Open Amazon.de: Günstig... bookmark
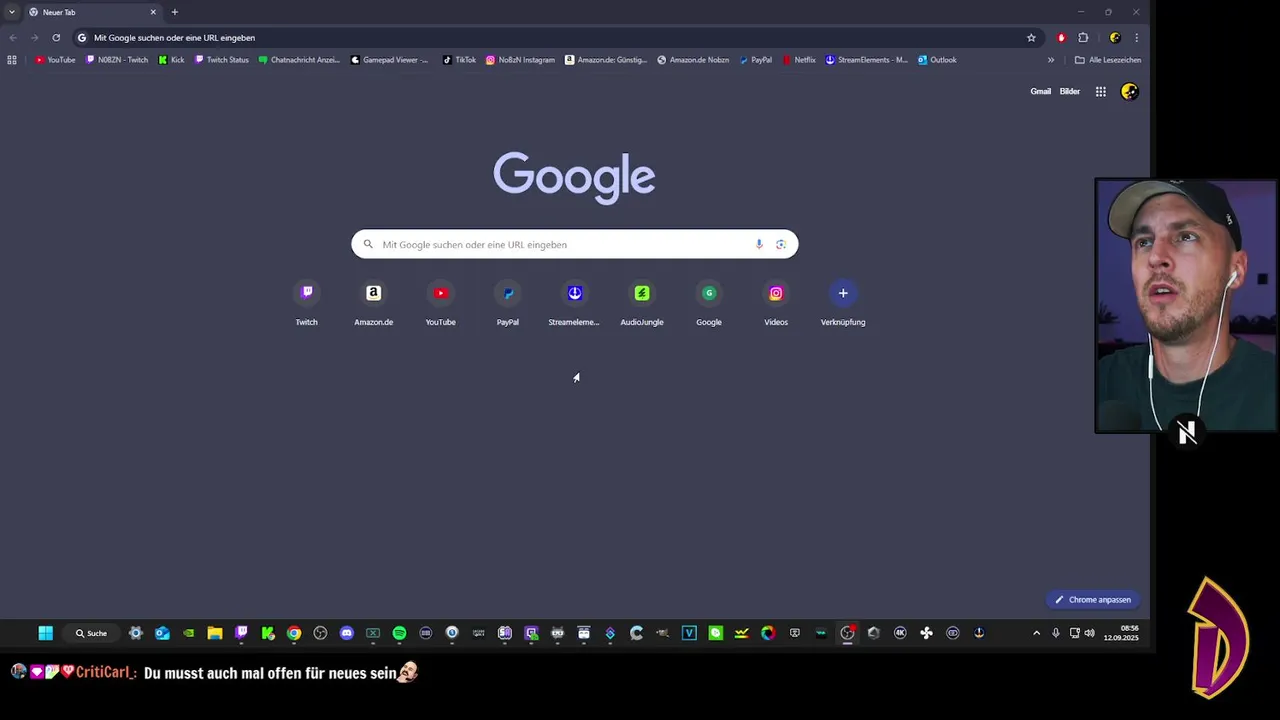Screen dimensions: 1280x720 606,60
